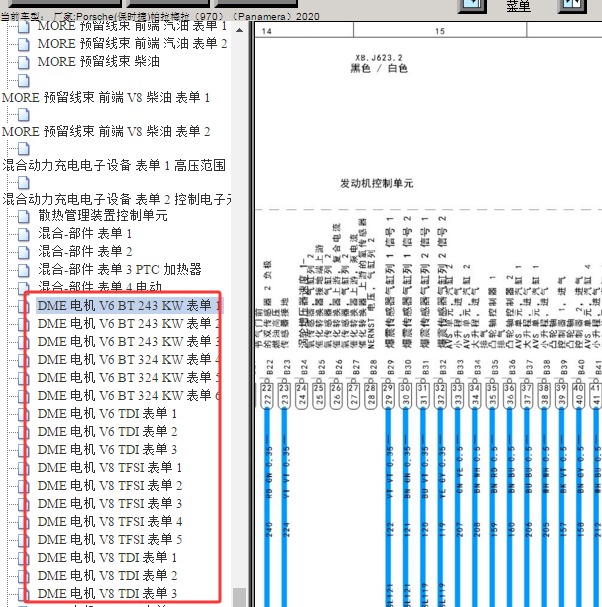Click connector pin 35 on the diagram
Viewport: 602px width, 607px height.
492,395
